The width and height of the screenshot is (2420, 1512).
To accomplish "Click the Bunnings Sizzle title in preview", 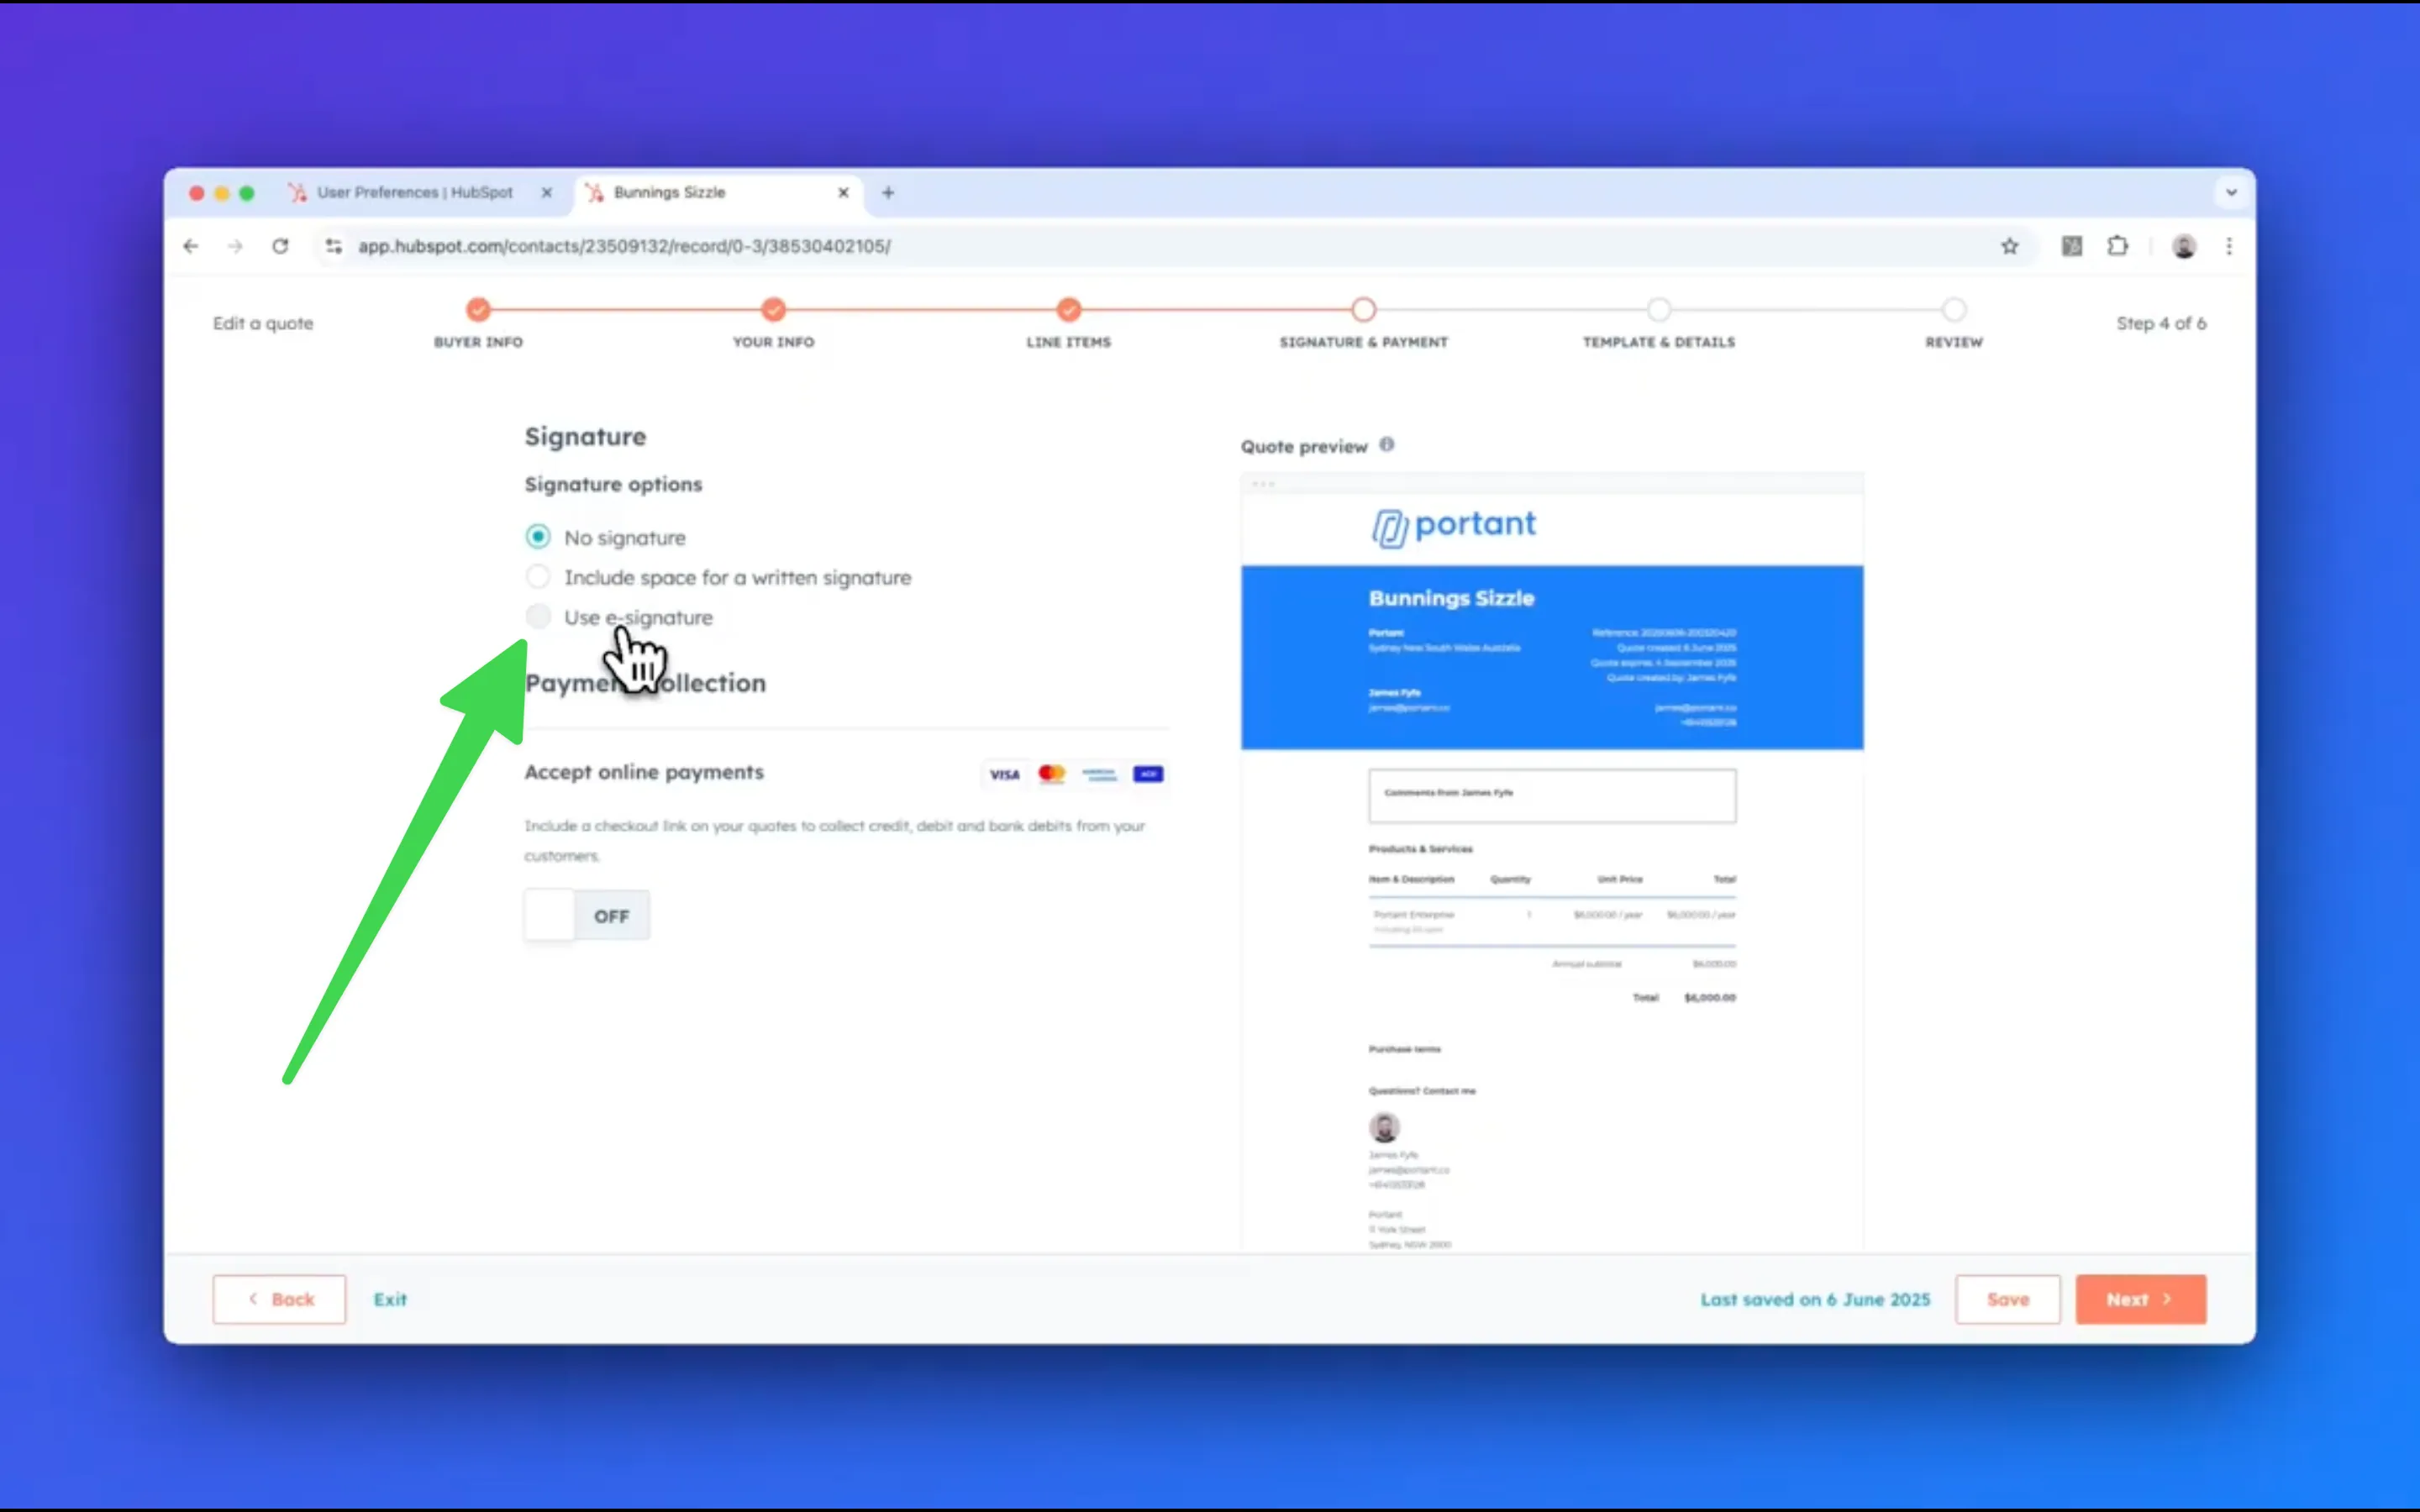I will click(x=1451, y=598).
